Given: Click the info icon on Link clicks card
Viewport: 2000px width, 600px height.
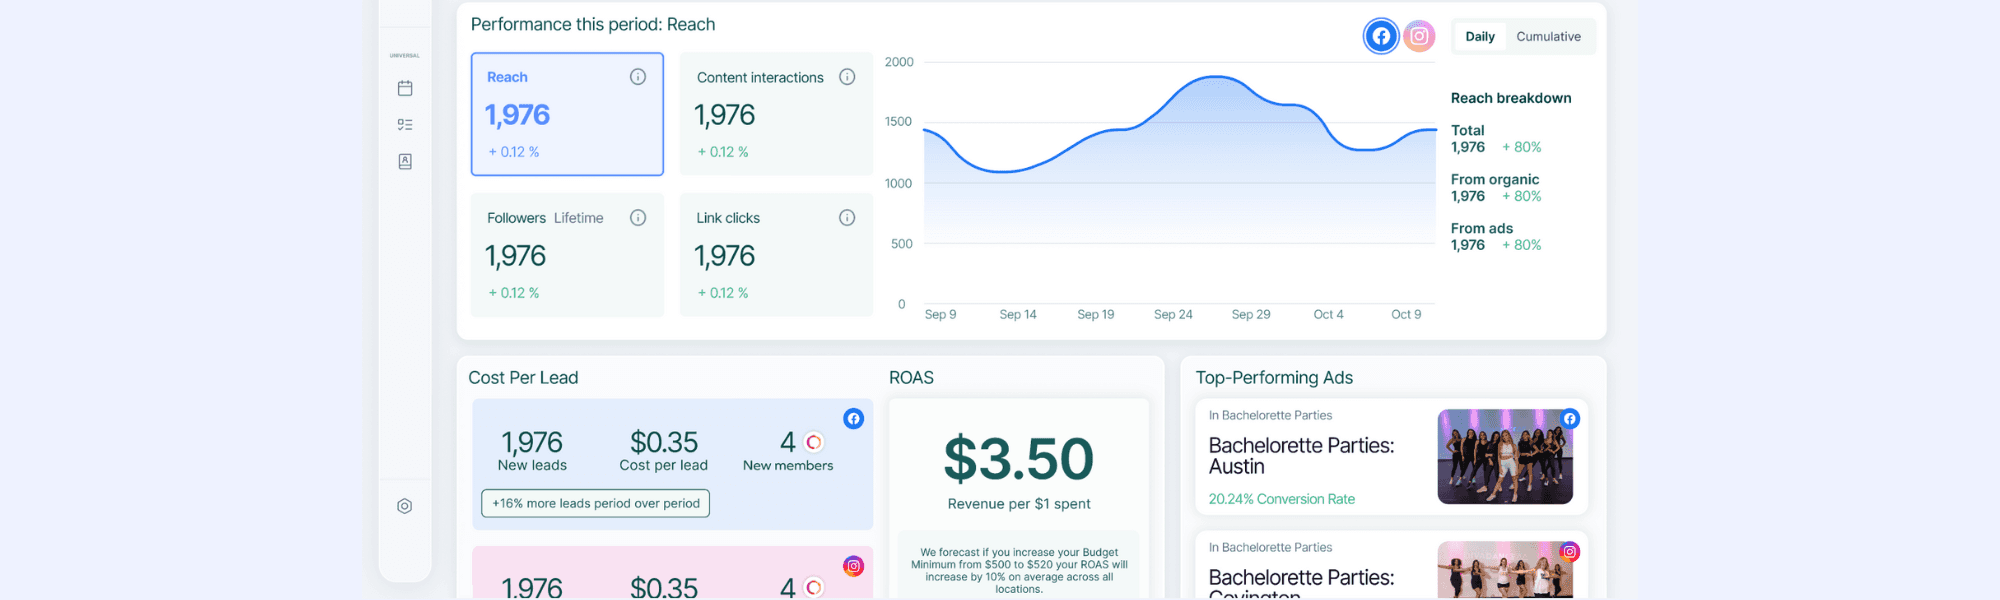Looking at the screenshot, I should point(847,218).
